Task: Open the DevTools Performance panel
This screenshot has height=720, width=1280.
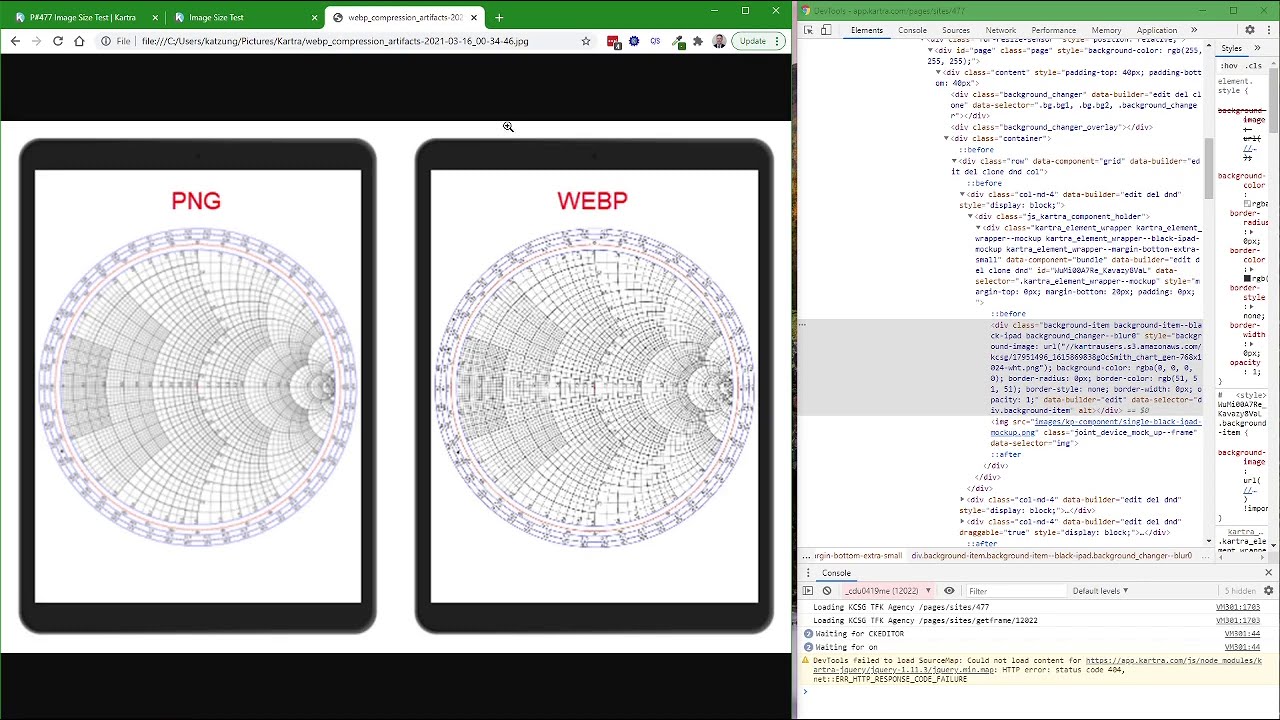Action: tap(1053, 30)
